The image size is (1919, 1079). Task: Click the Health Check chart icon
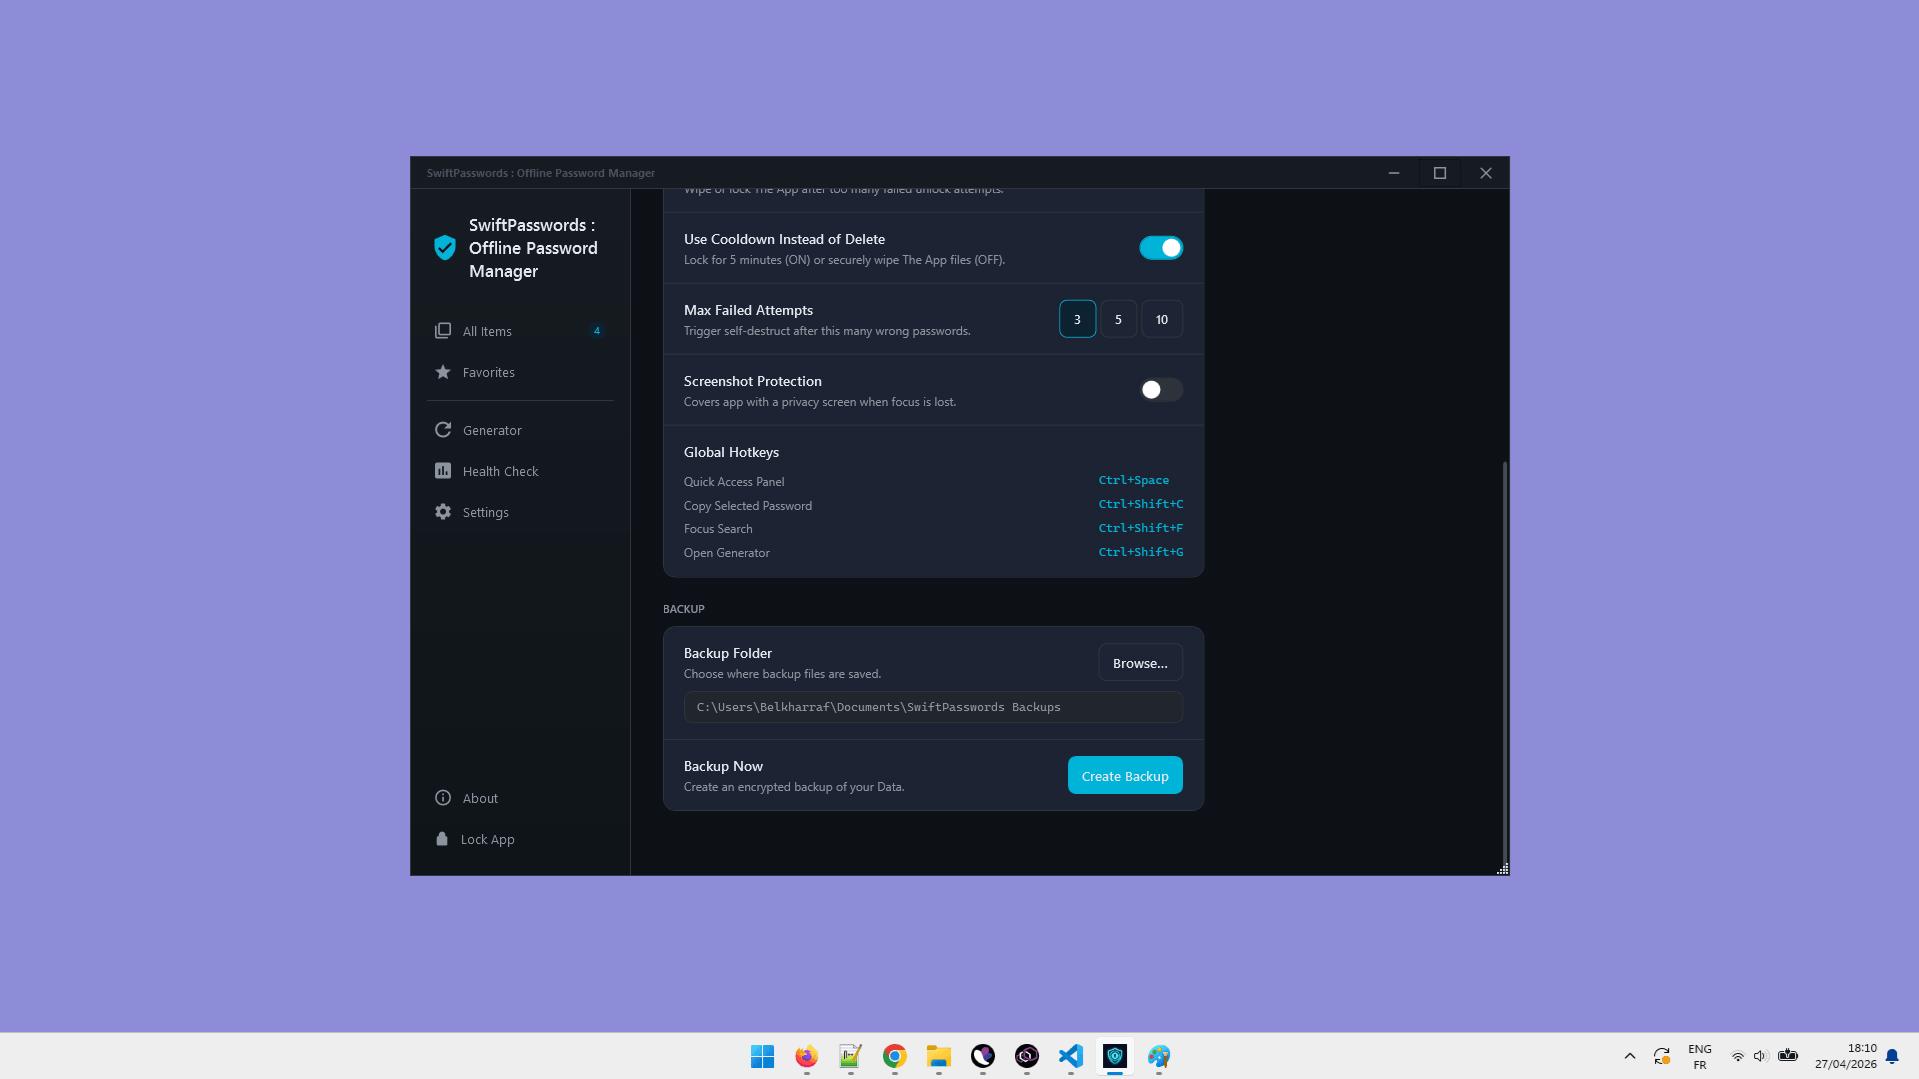443,471
